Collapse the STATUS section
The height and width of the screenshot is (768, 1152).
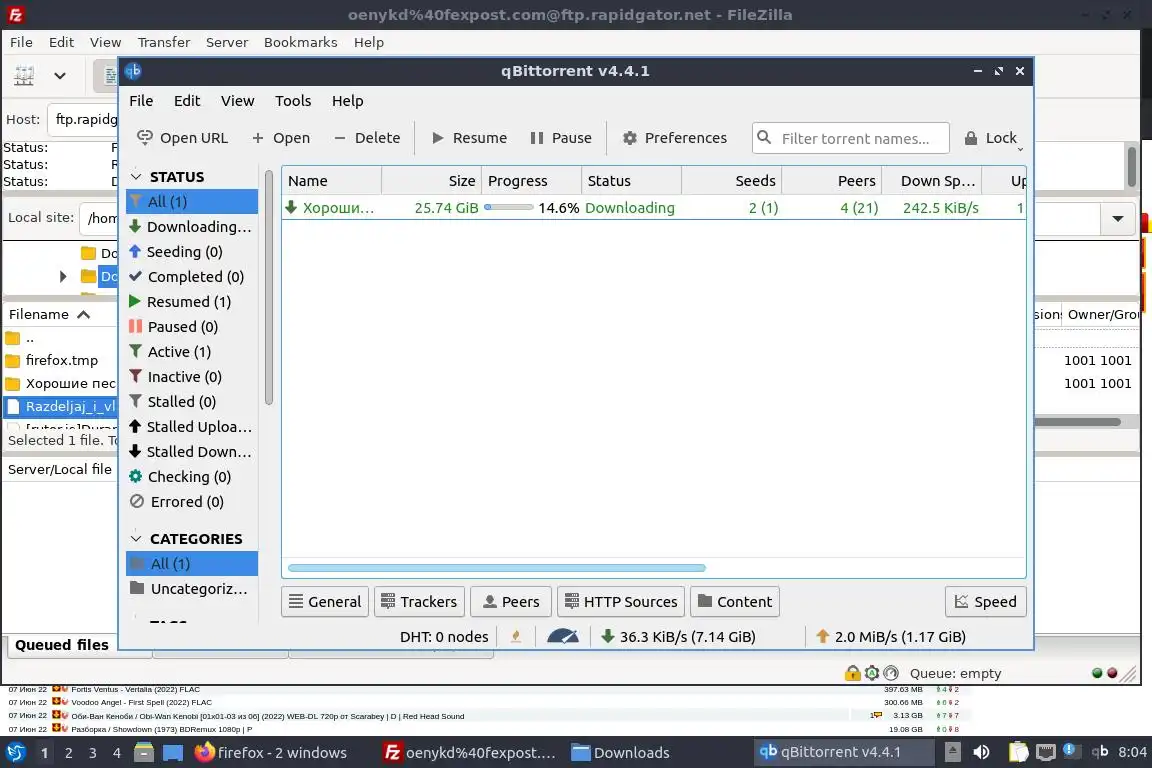136,177
